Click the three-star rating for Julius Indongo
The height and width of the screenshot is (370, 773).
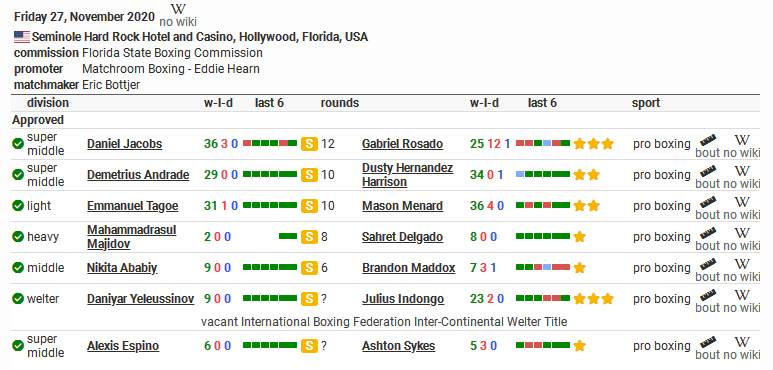tap(594, 299)
